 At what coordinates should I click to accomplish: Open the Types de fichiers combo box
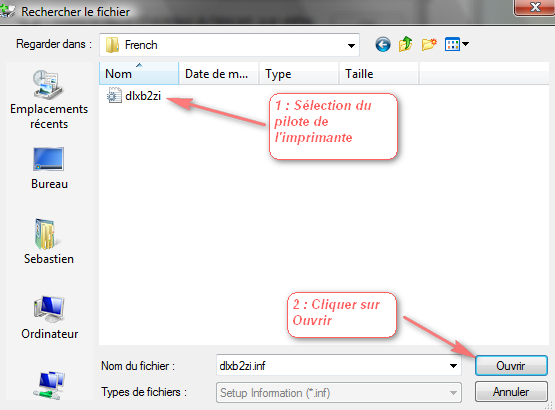pyautogui.click(x=339, y=393)
